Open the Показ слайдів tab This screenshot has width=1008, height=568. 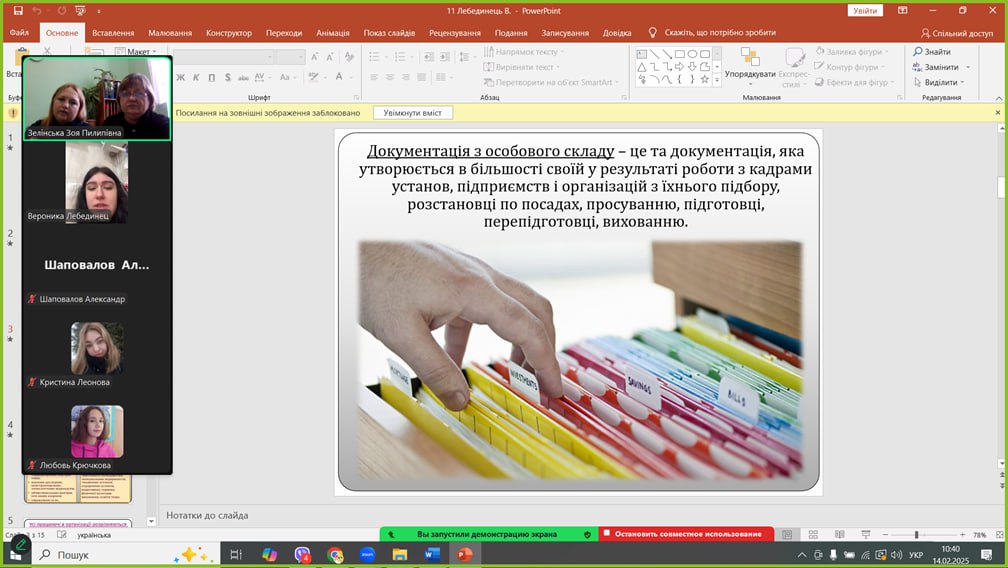click(x=389, y=32)
